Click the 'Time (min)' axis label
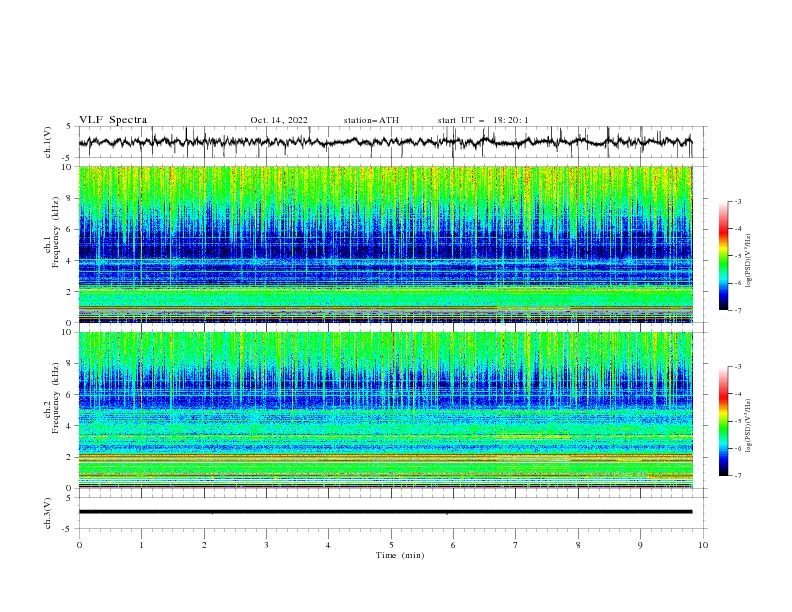 (400, 555)
